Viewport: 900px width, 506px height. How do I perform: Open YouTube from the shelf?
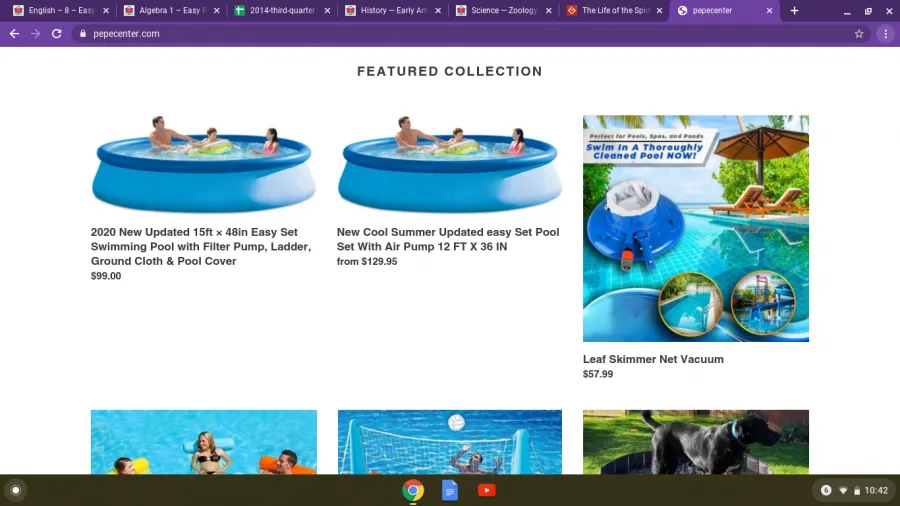pyautogui.click(x=487, y=491)
